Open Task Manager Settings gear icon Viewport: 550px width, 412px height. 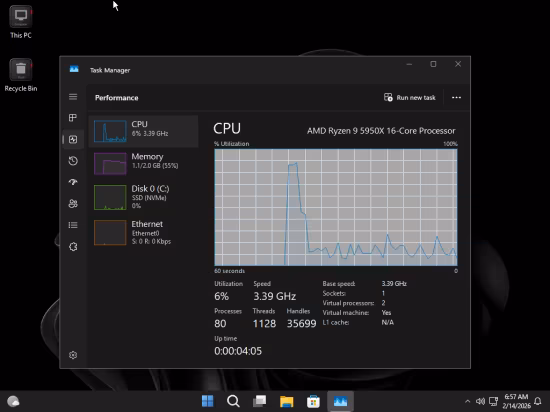[x=73, y=355]
